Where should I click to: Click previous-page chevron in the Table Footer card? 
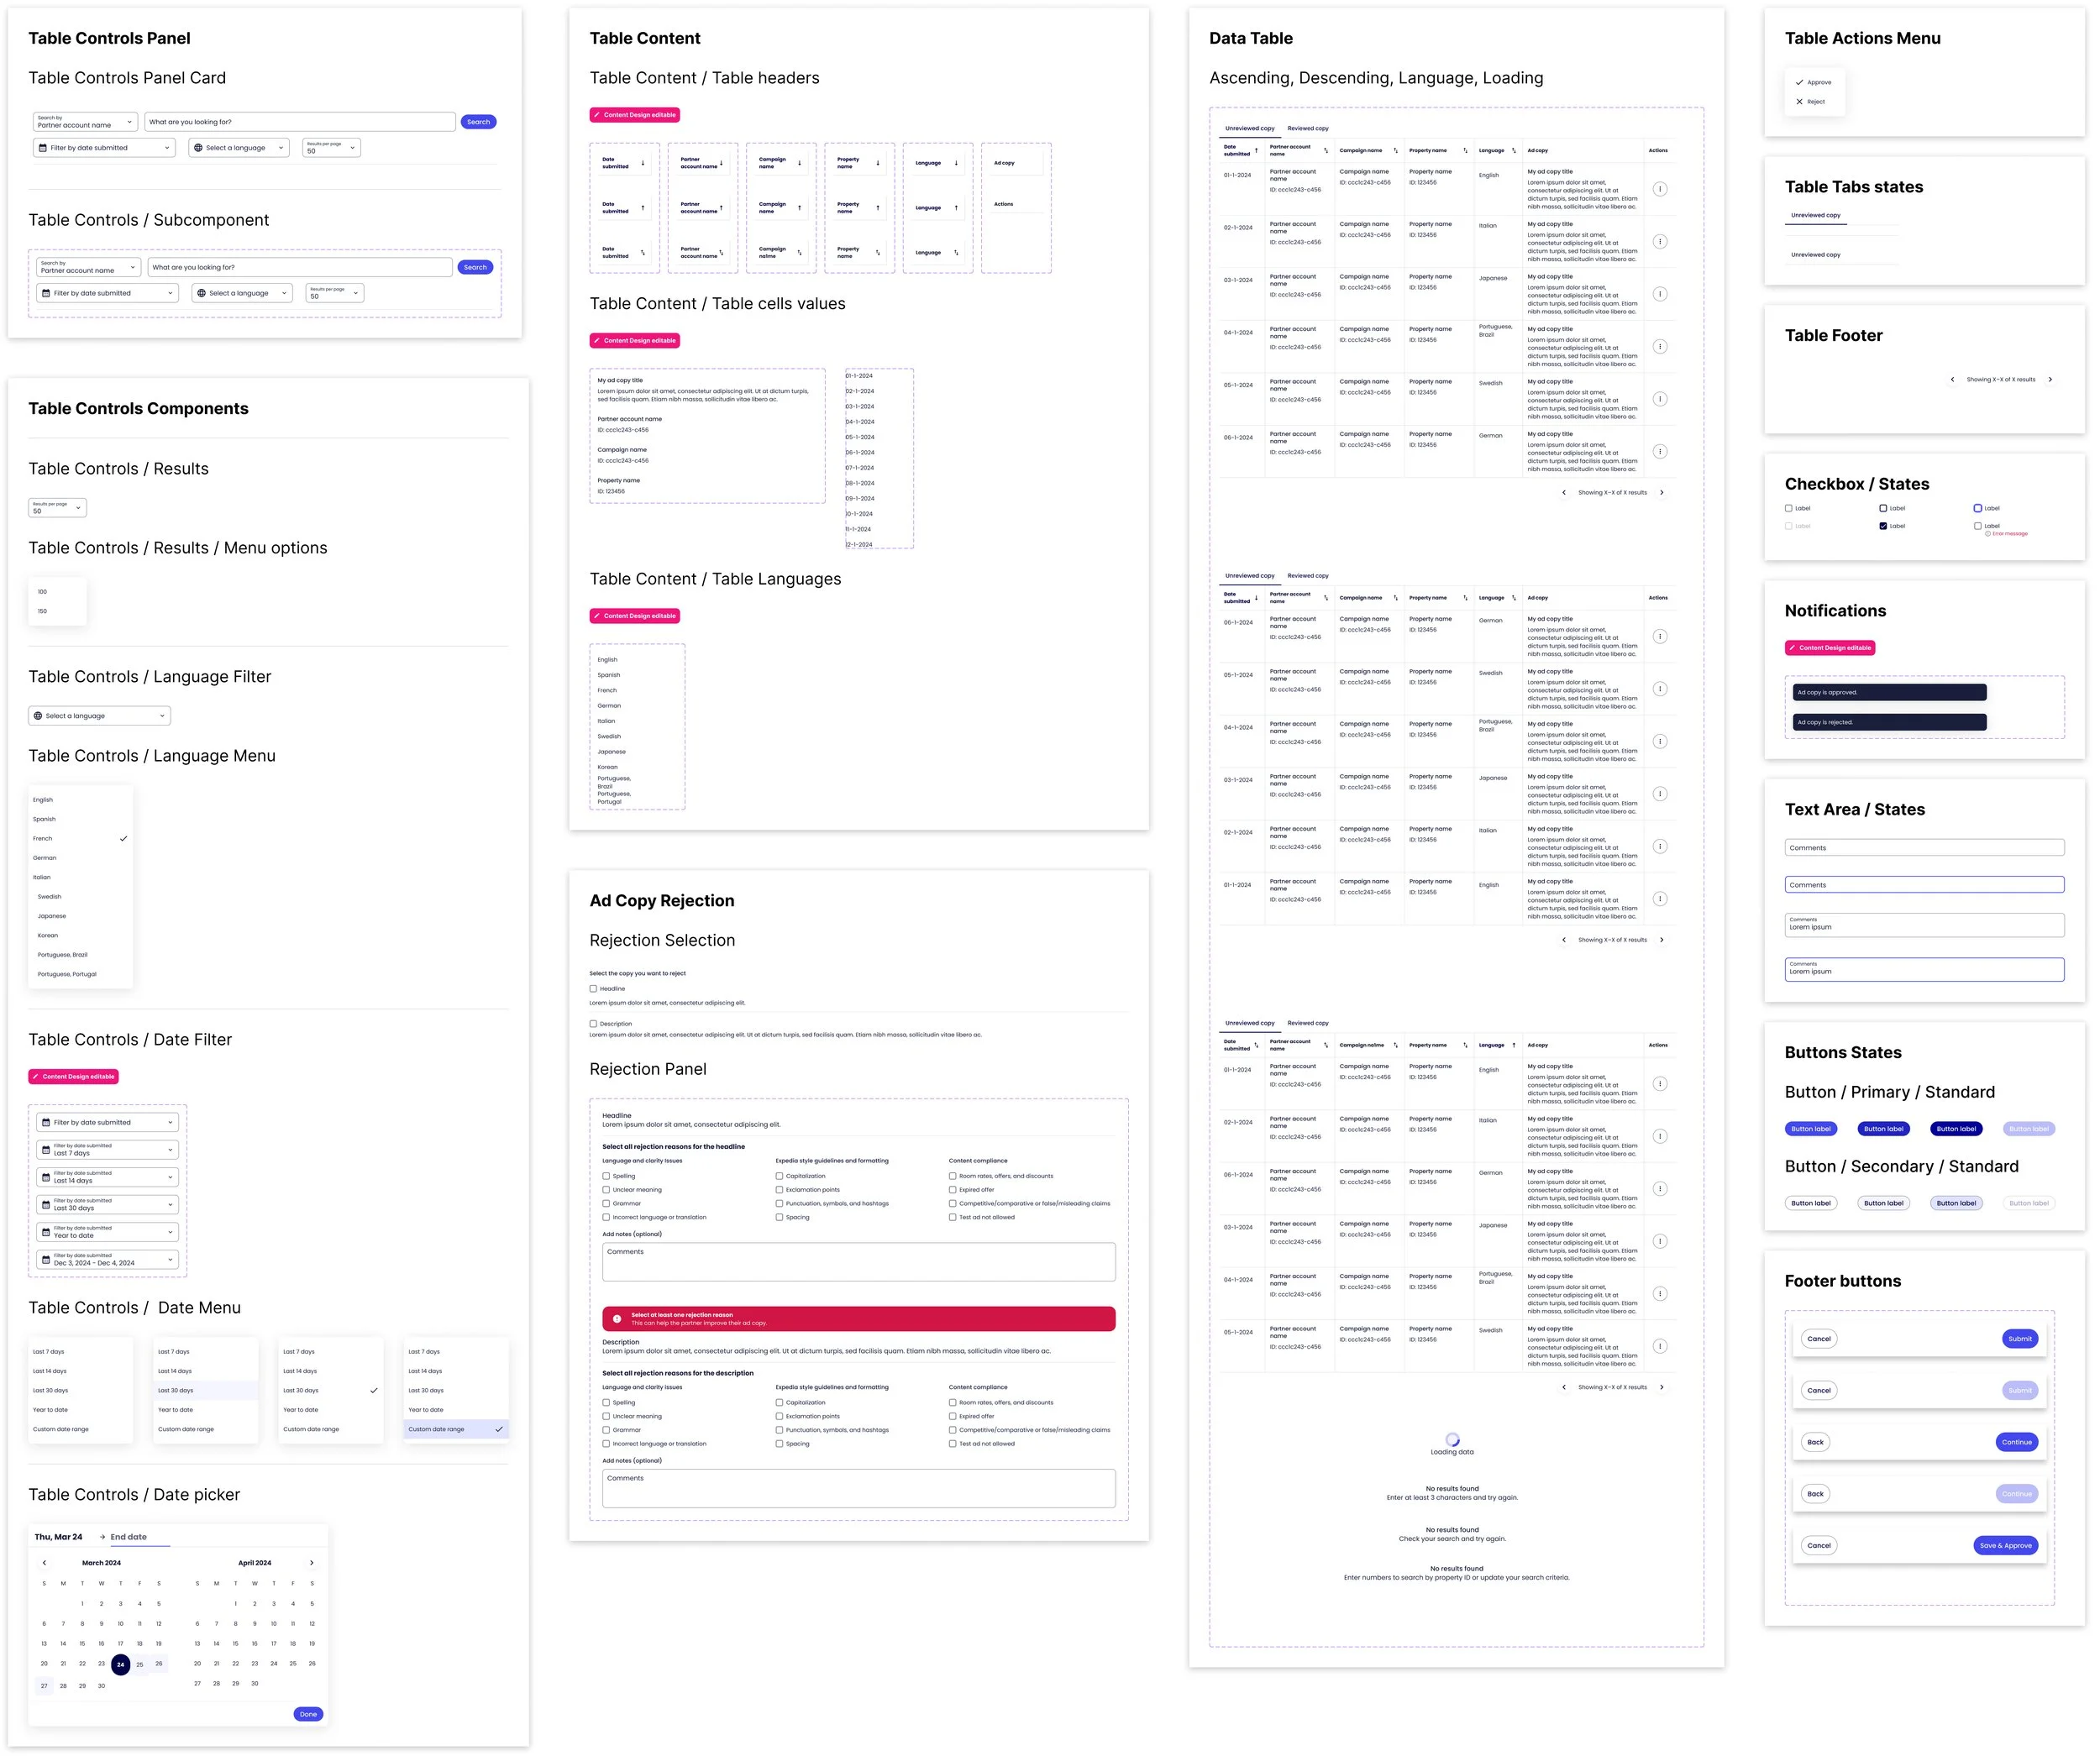click(1952, 380)
